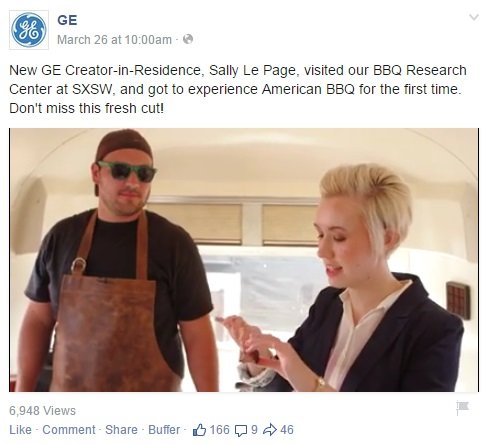Click the share arrow count icon
Screen dimensions: 490x444
click(270, 430)
